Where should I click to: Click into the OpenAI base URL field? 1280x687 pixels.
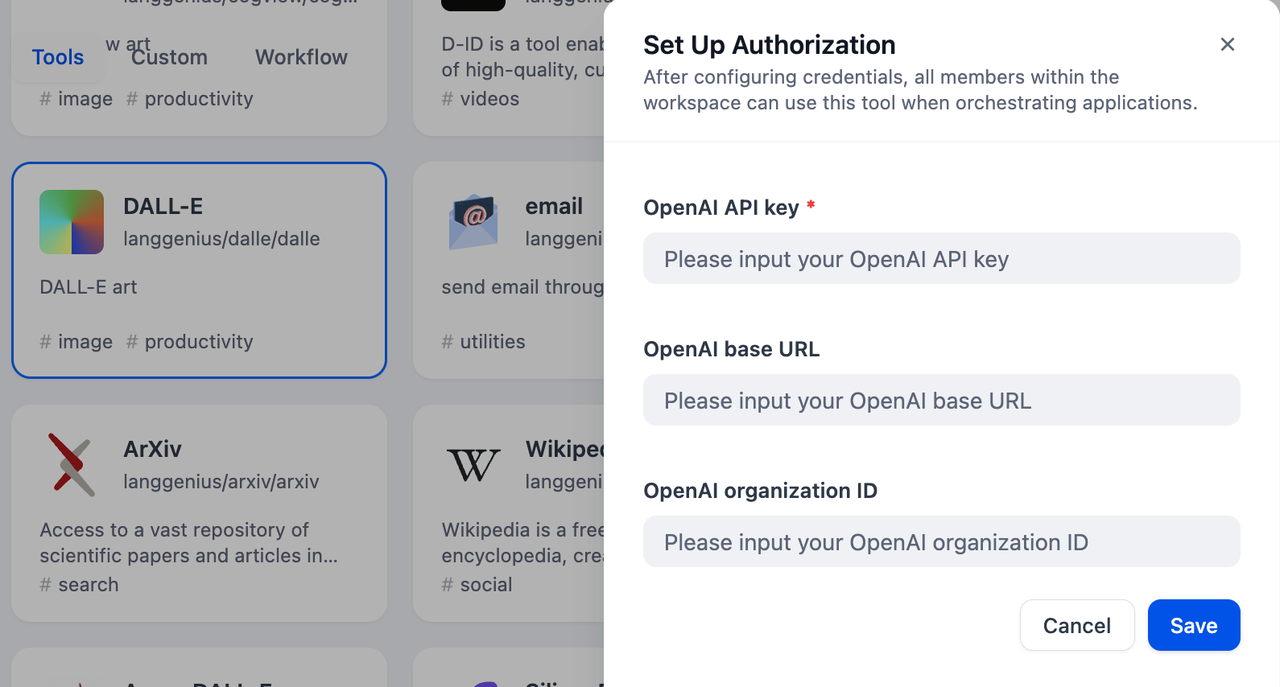click(941, 401)
